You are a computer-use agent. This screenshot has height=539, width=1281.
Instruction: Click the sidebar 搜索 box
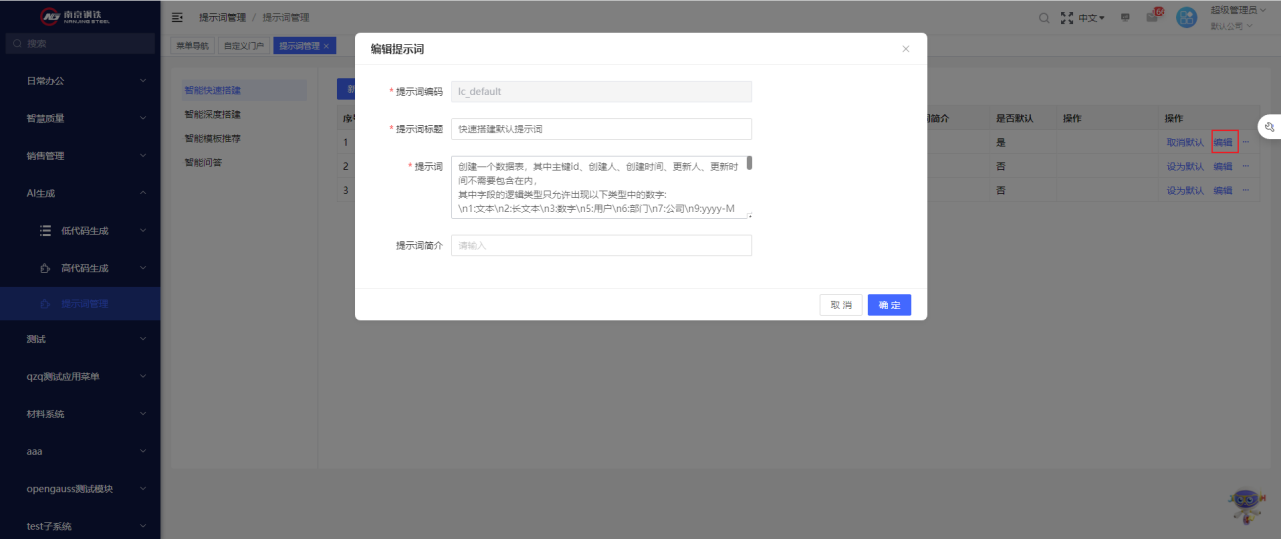point(80,44)
